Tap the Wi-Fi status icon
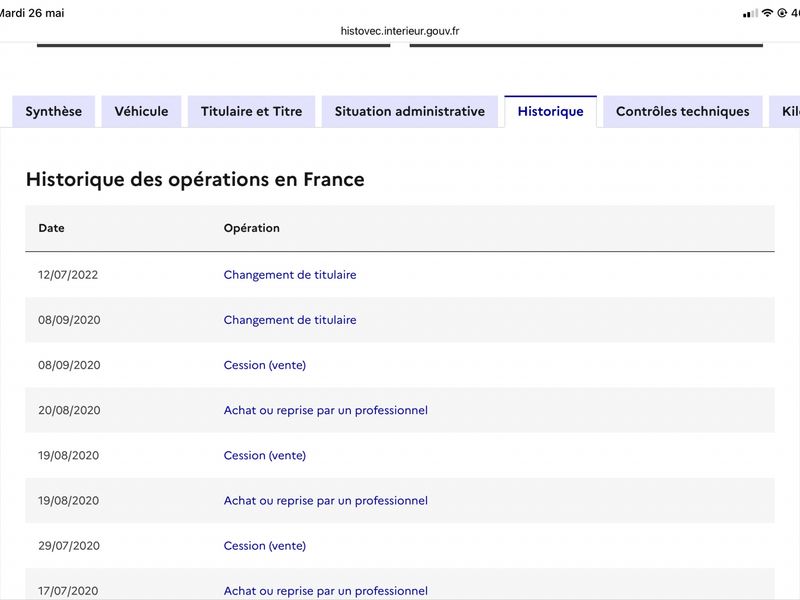Viewport: 800px width, 600px height. click(767, 13)
